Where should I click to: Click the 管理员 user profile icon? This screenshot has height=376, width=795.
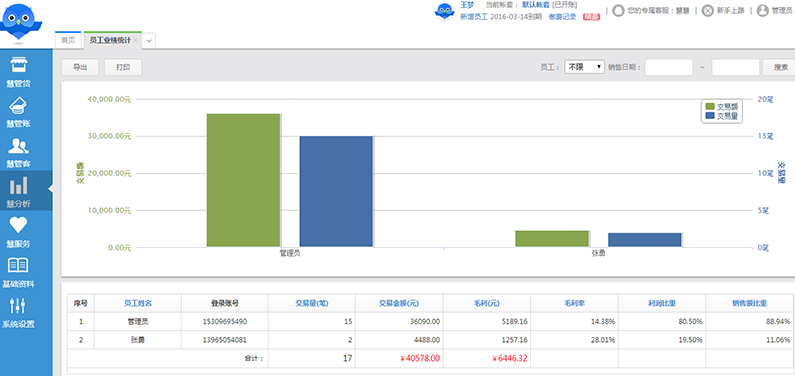pos(762,10)
